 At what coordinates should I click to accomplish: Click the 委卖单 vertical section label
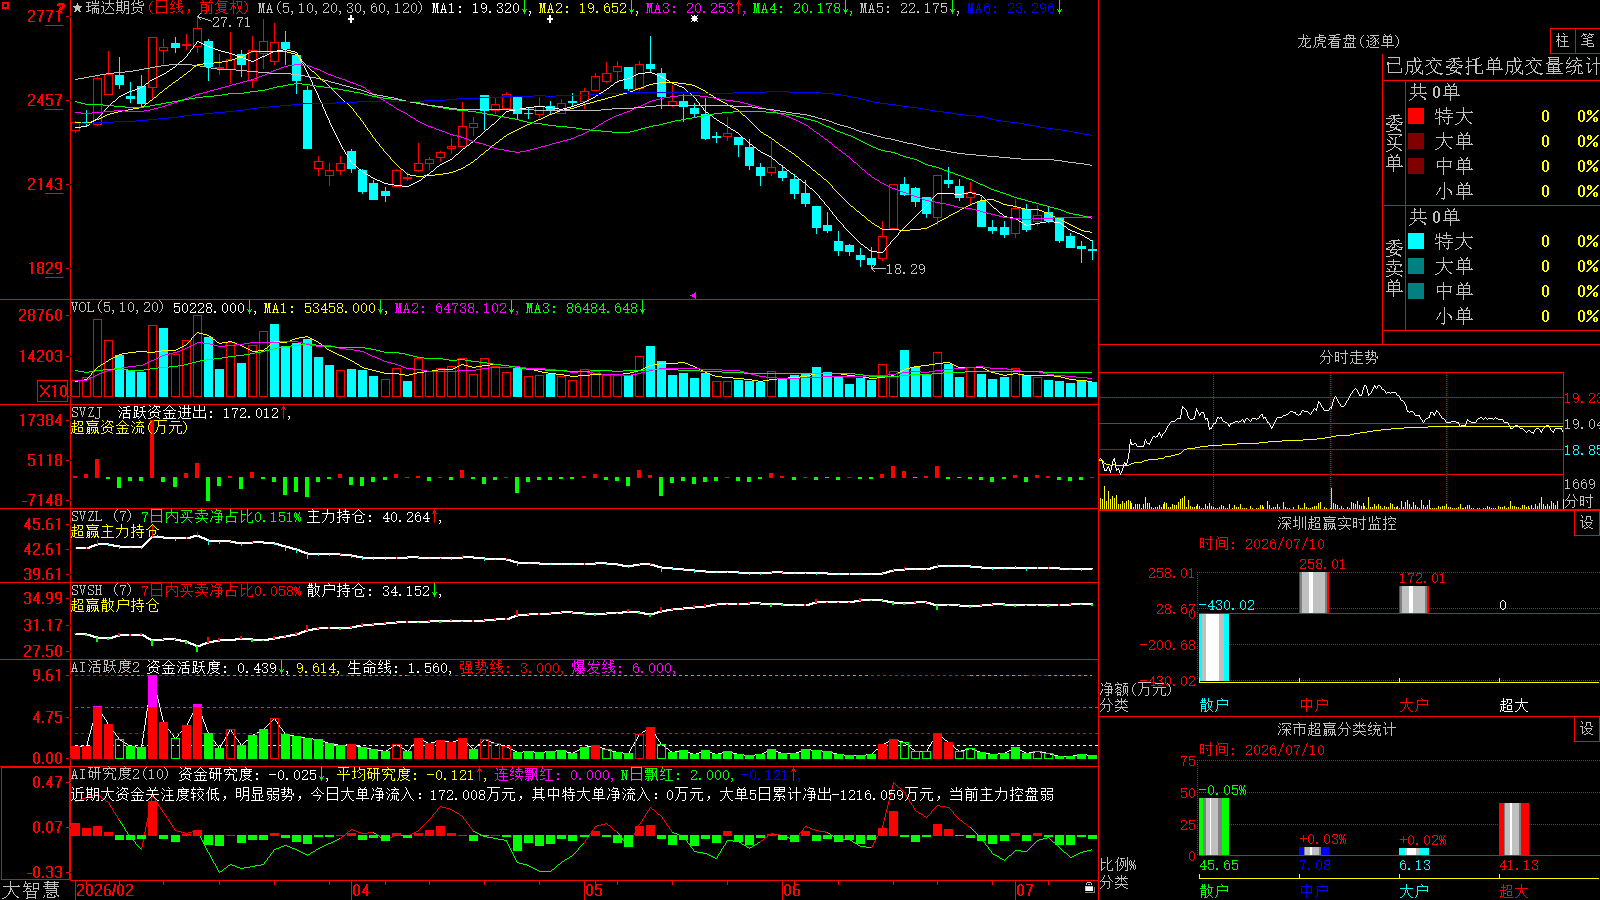coord(1394,268)
